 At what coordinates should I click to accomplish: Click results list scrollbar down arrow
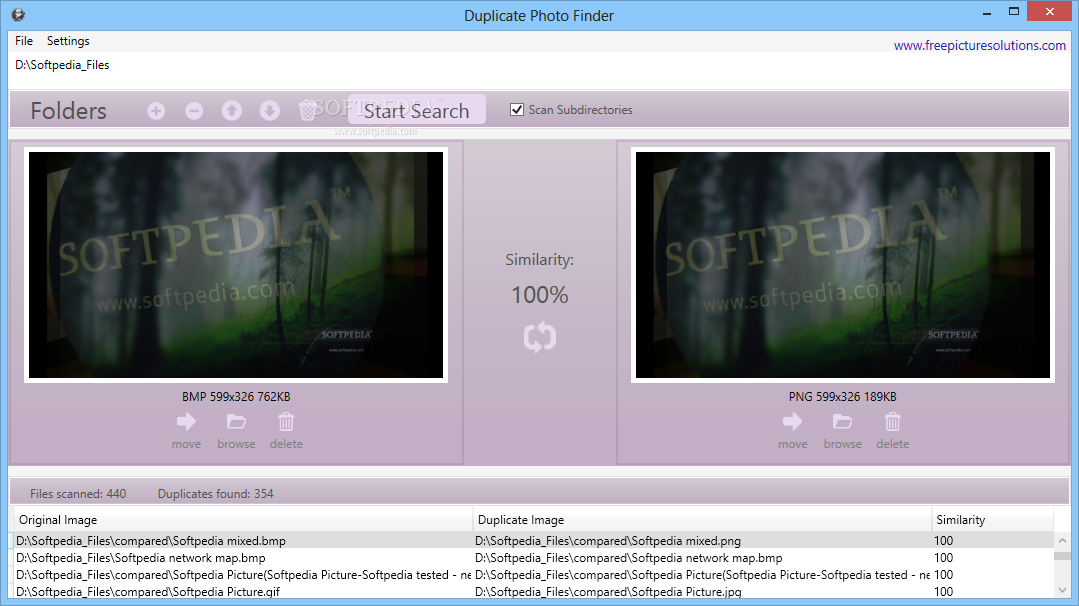(1062, 590)
